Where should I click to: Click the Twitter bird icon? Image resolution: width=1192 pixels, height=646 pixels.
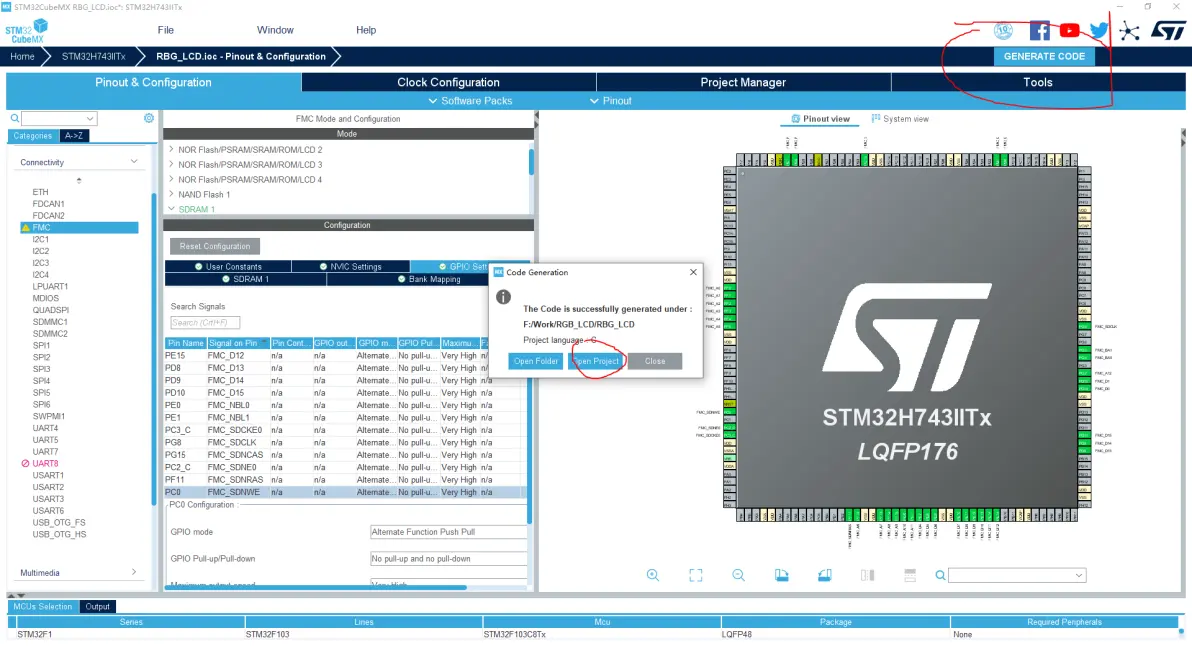click(x=1099, y=31)
